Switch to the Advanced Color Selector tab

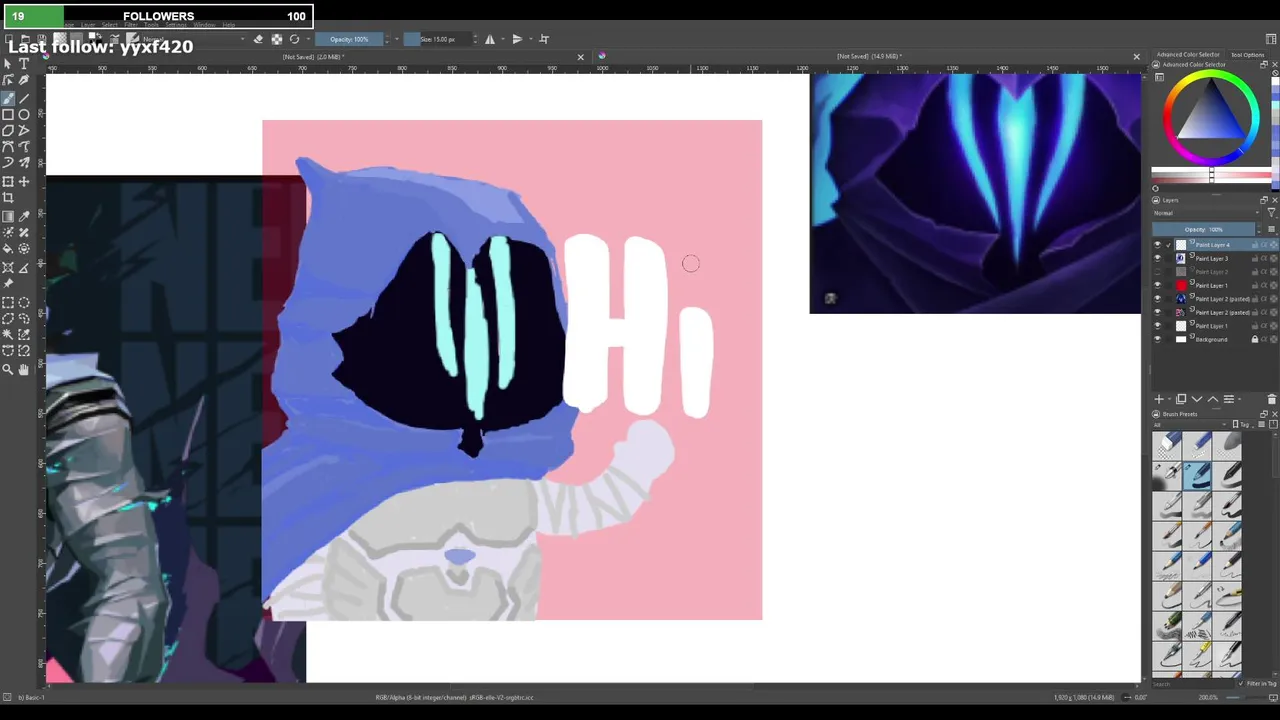click(1187, 55)
